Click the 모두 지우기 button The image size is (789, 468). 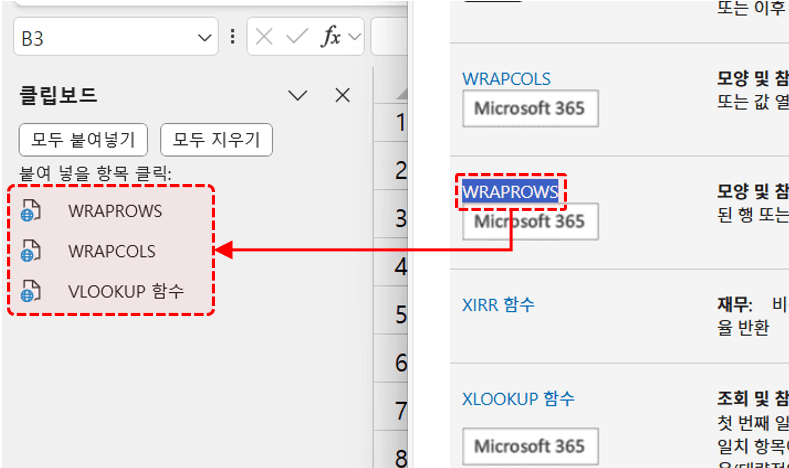[217, 138]
